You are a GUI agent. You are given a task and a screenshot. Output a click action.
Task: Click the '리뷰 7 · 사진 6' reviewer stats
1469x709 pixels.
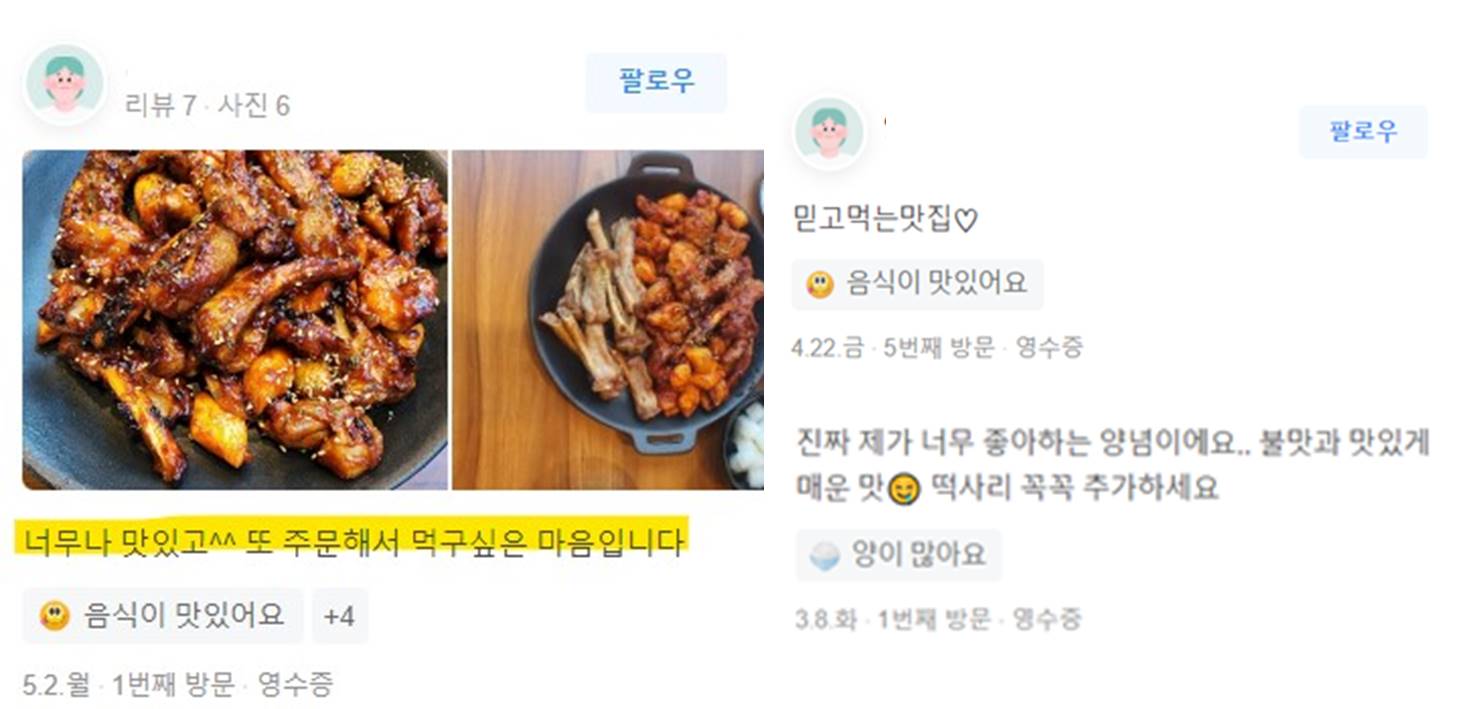tap(207, 106)
